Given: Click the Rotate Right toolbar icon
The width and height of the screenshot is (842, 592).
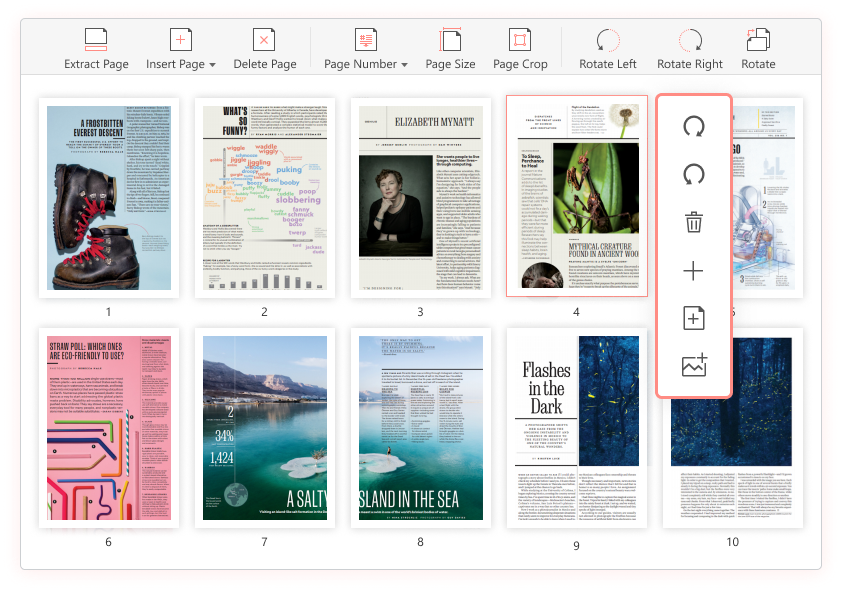Looking at the screenshot, I should tap(690, 38).
